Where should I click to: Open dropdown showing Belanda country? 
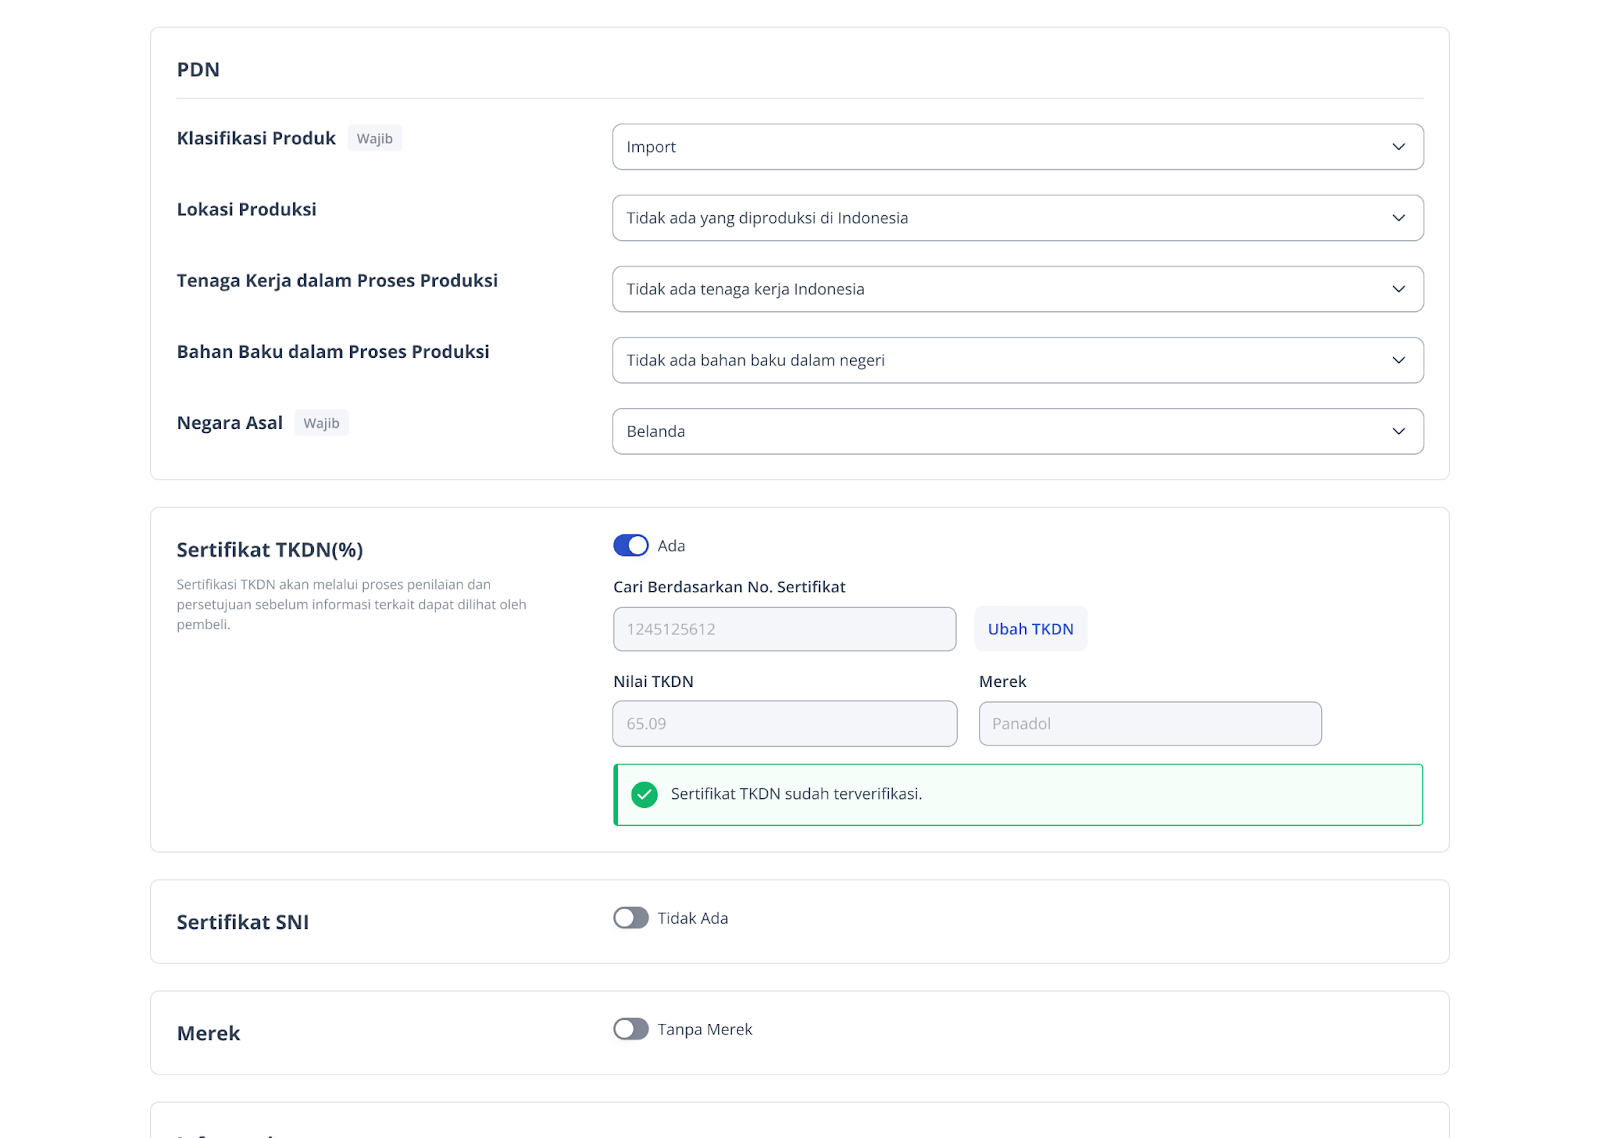pyautogui.click(x=1000, y=431)
